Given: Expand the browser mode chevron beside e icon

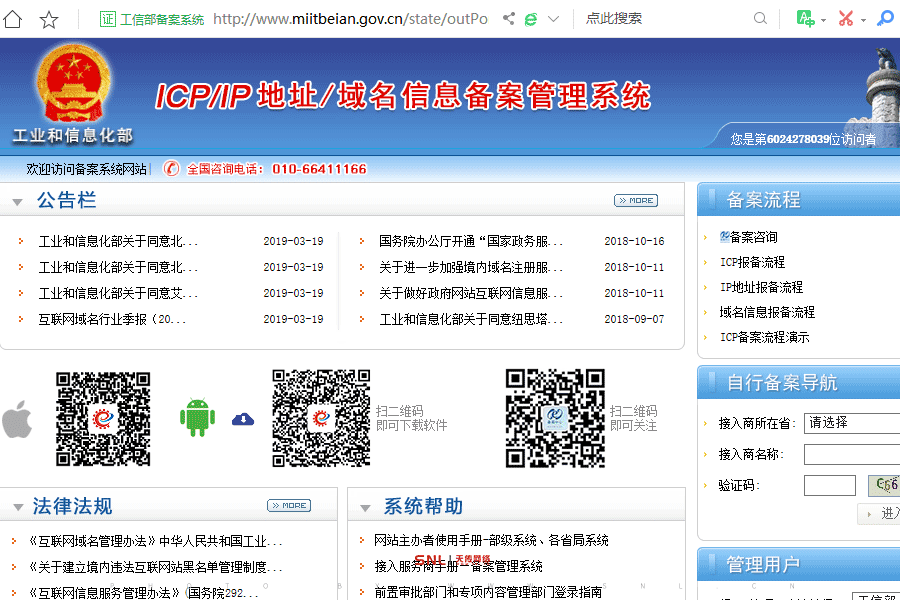Looking at the screenshot, I should 553,18.
